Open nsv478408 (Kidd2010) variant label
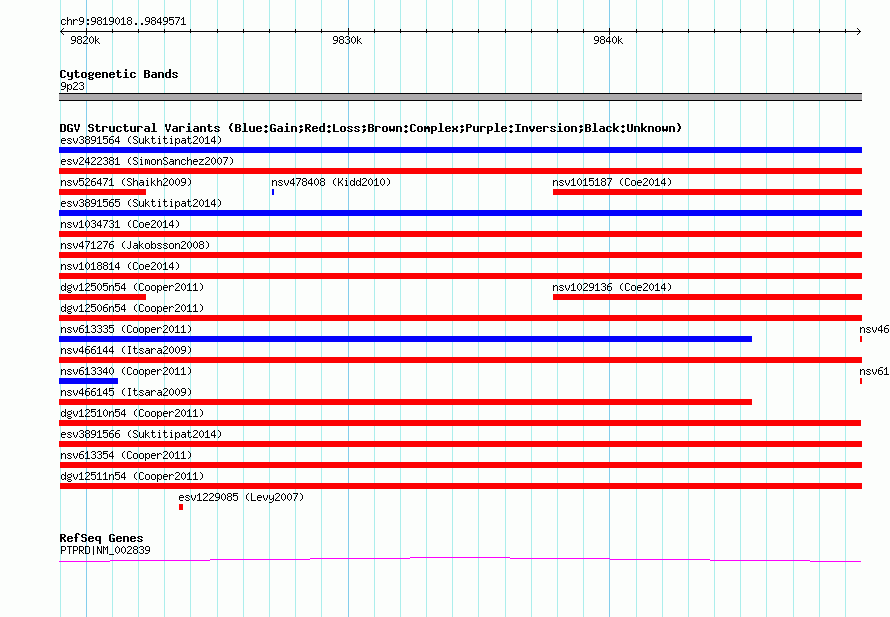890x617 pixels. (331, 182)
